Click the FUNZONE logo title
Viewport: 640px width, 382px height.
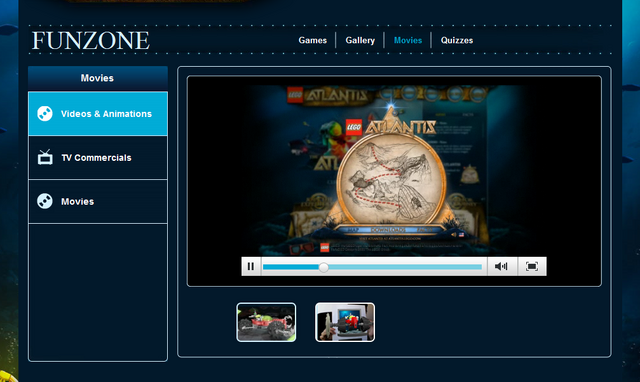[x=91, y=40]
